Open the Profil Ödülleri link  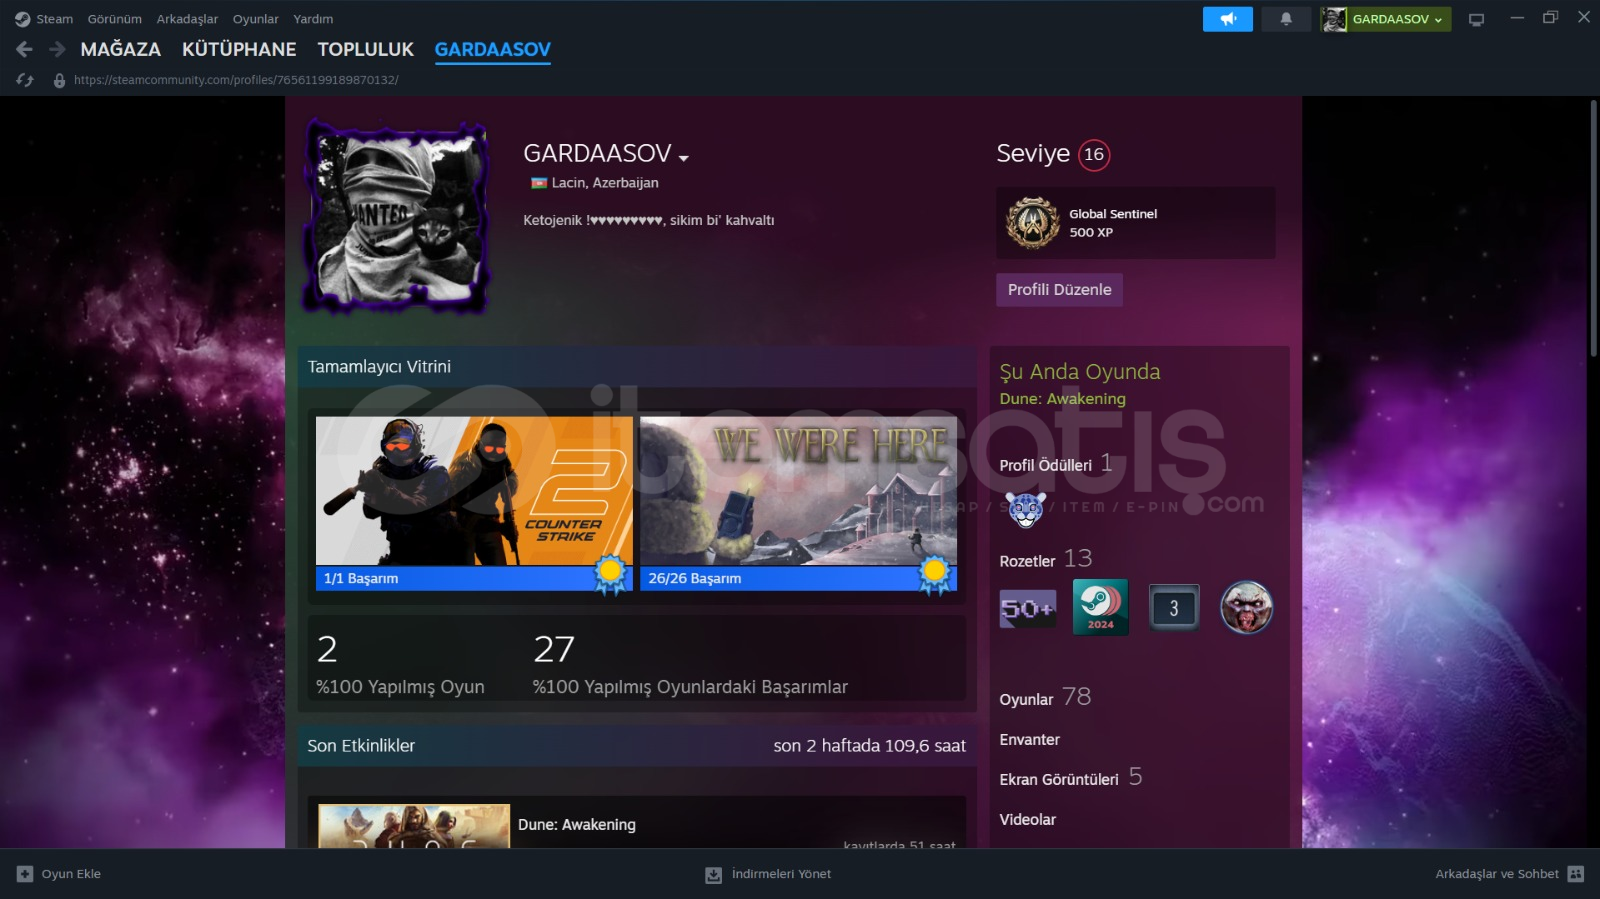(x=1045, y=465)
